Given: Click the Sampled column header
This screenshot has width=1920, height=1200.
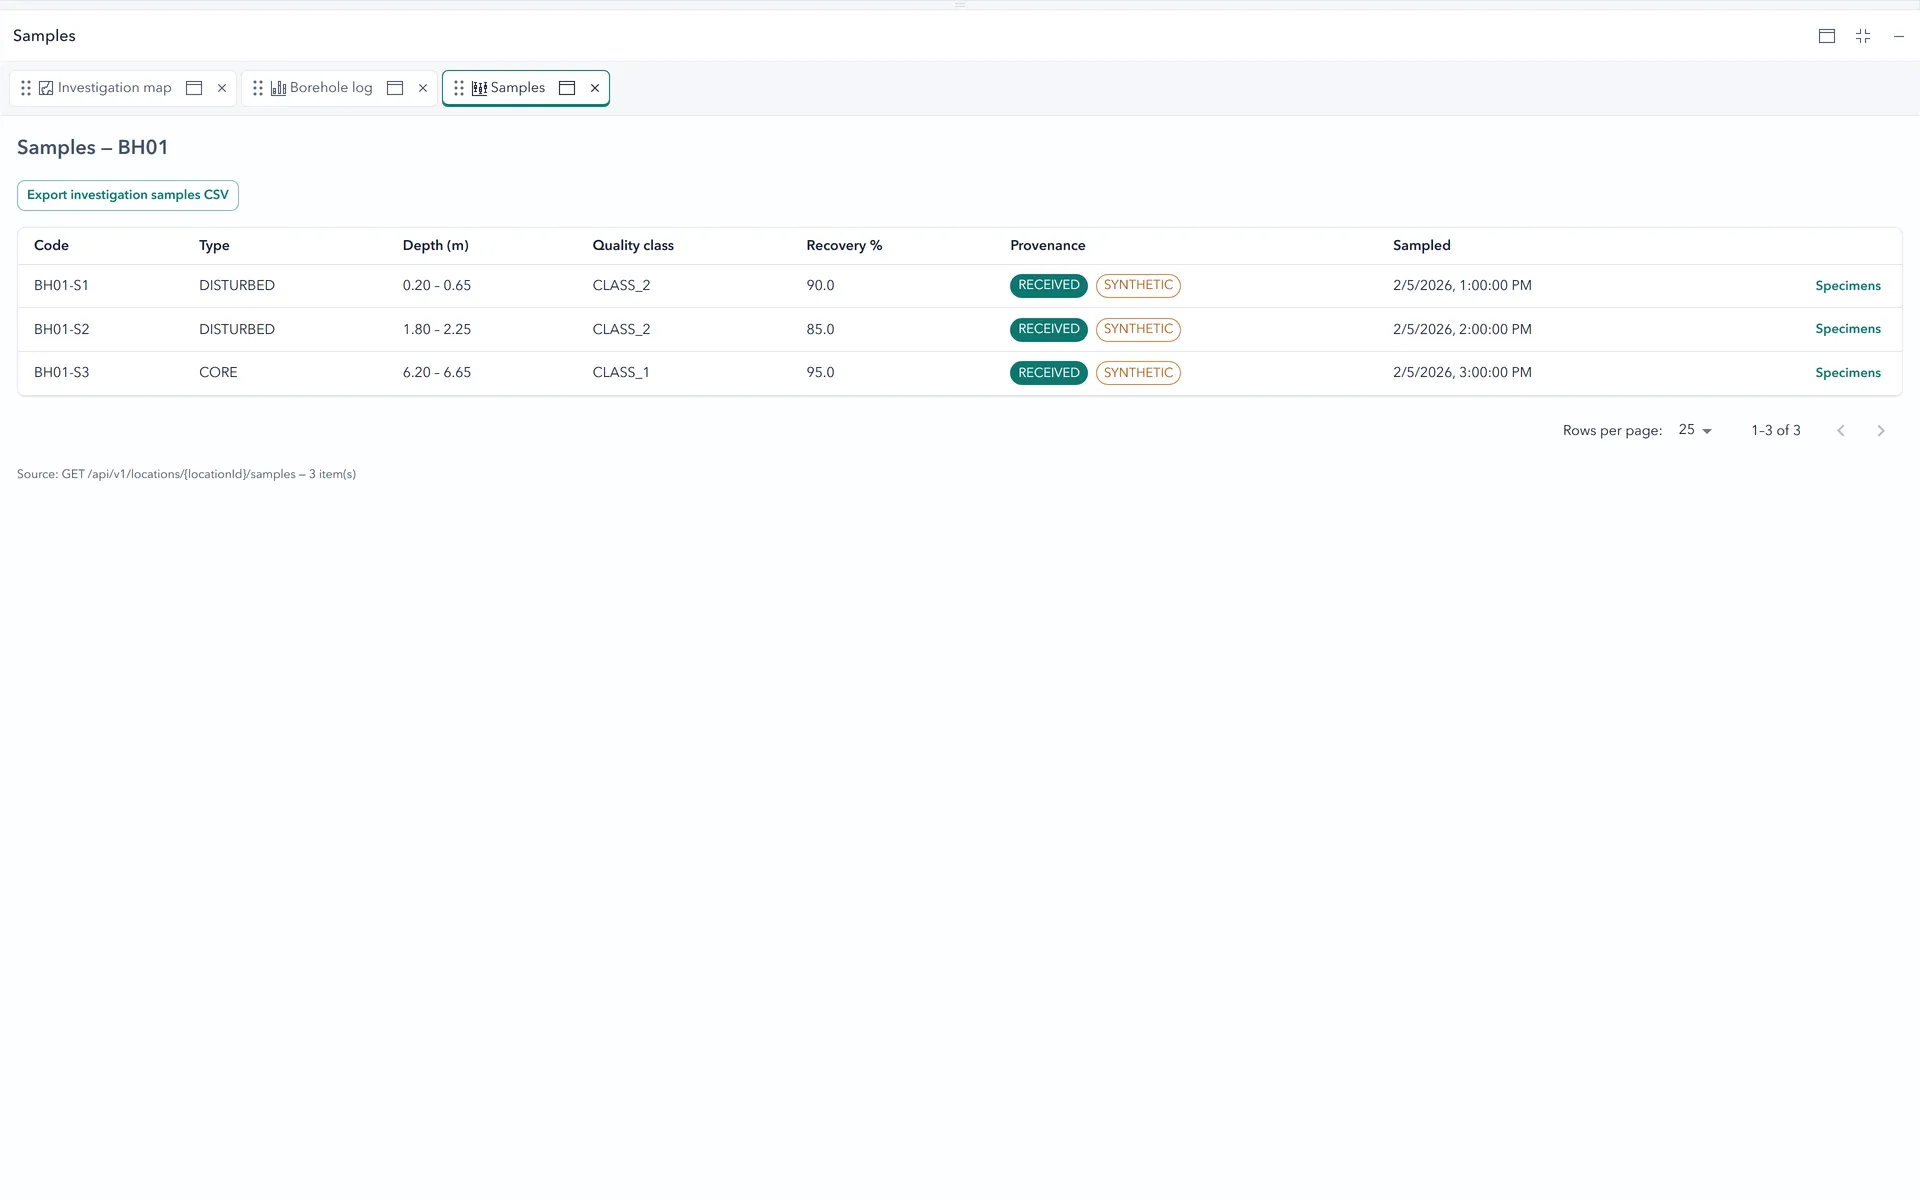Looking at the screenshot, I should coord(1422,246).
